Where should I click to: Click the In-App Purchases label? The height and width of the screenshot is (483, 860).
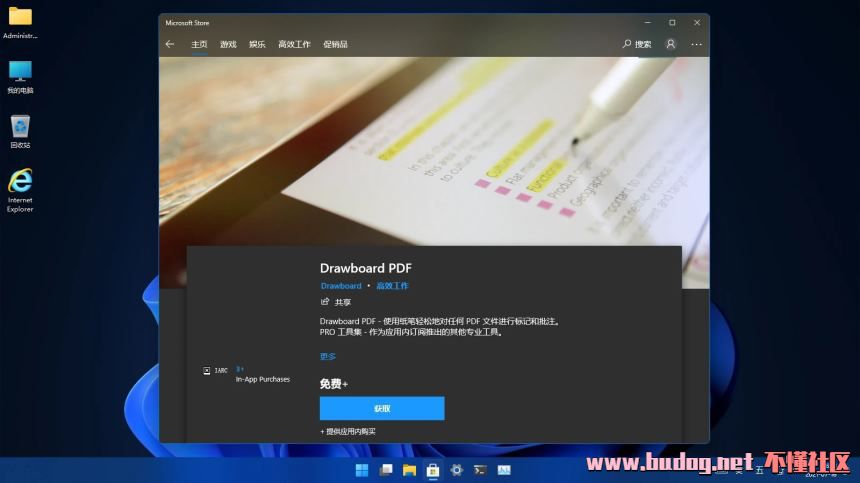(263, 379)
